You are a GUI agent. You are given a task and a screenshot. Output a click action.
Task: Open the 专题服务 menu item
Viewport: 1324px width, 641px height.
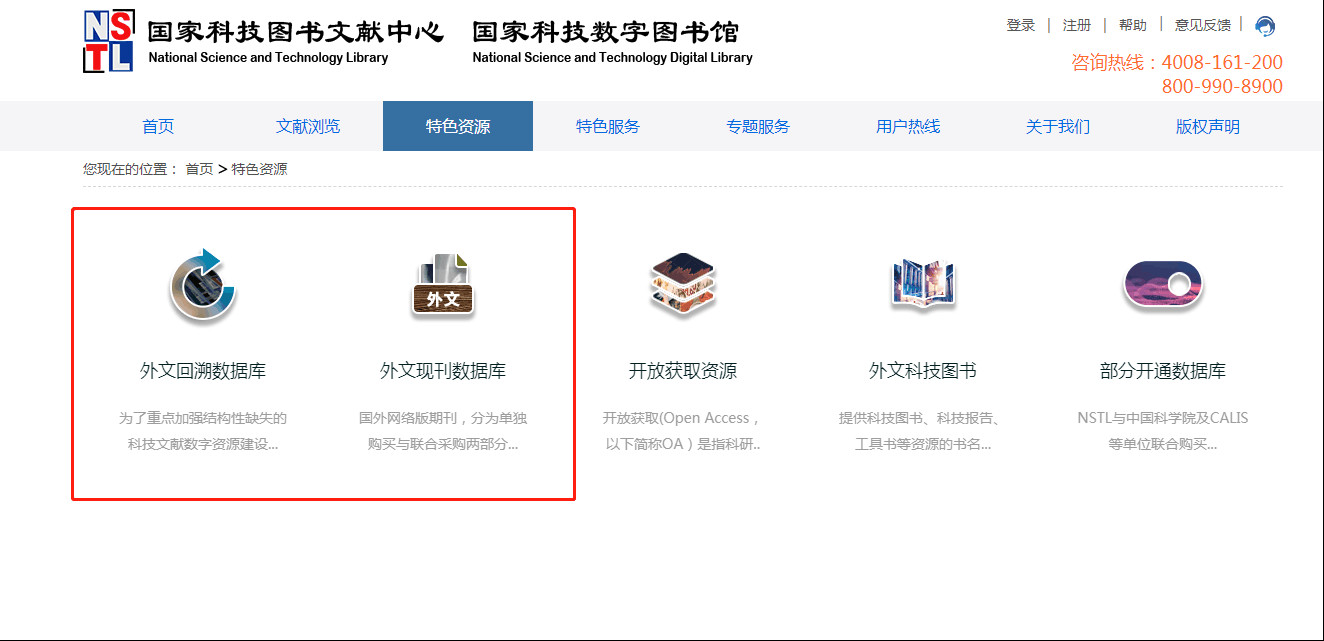click(758, 126)
